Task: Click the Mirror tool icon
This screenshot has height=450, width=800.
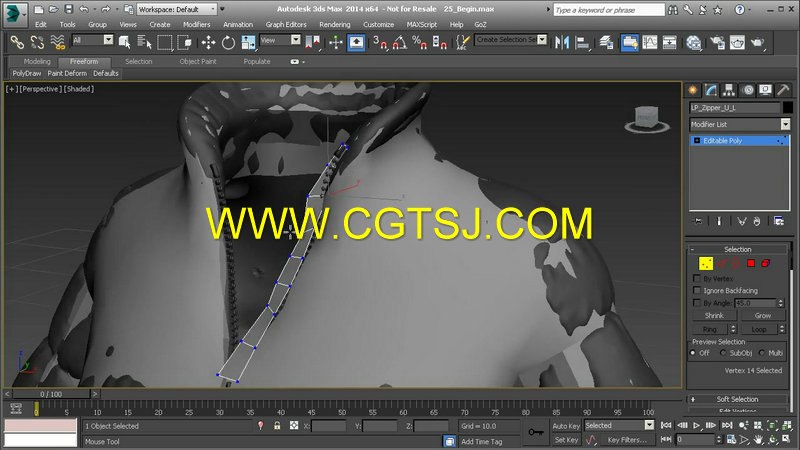Action: [562, 42]
